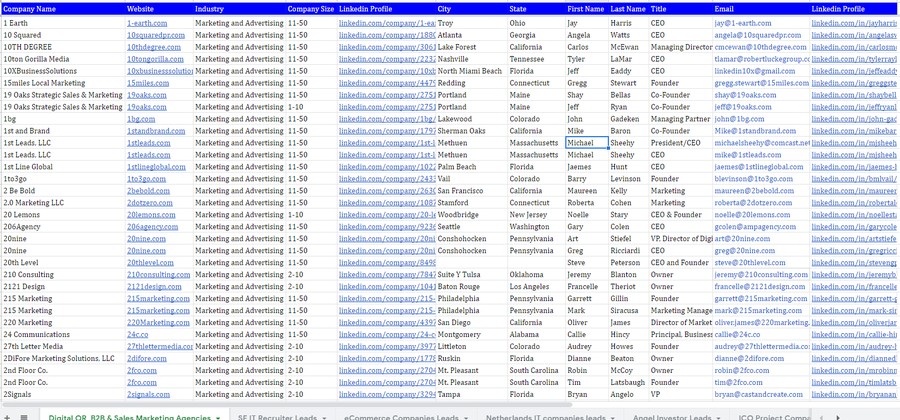Select the CEO and Founder title cell
This screenshot has height=420, width=900.
[681, 263]
